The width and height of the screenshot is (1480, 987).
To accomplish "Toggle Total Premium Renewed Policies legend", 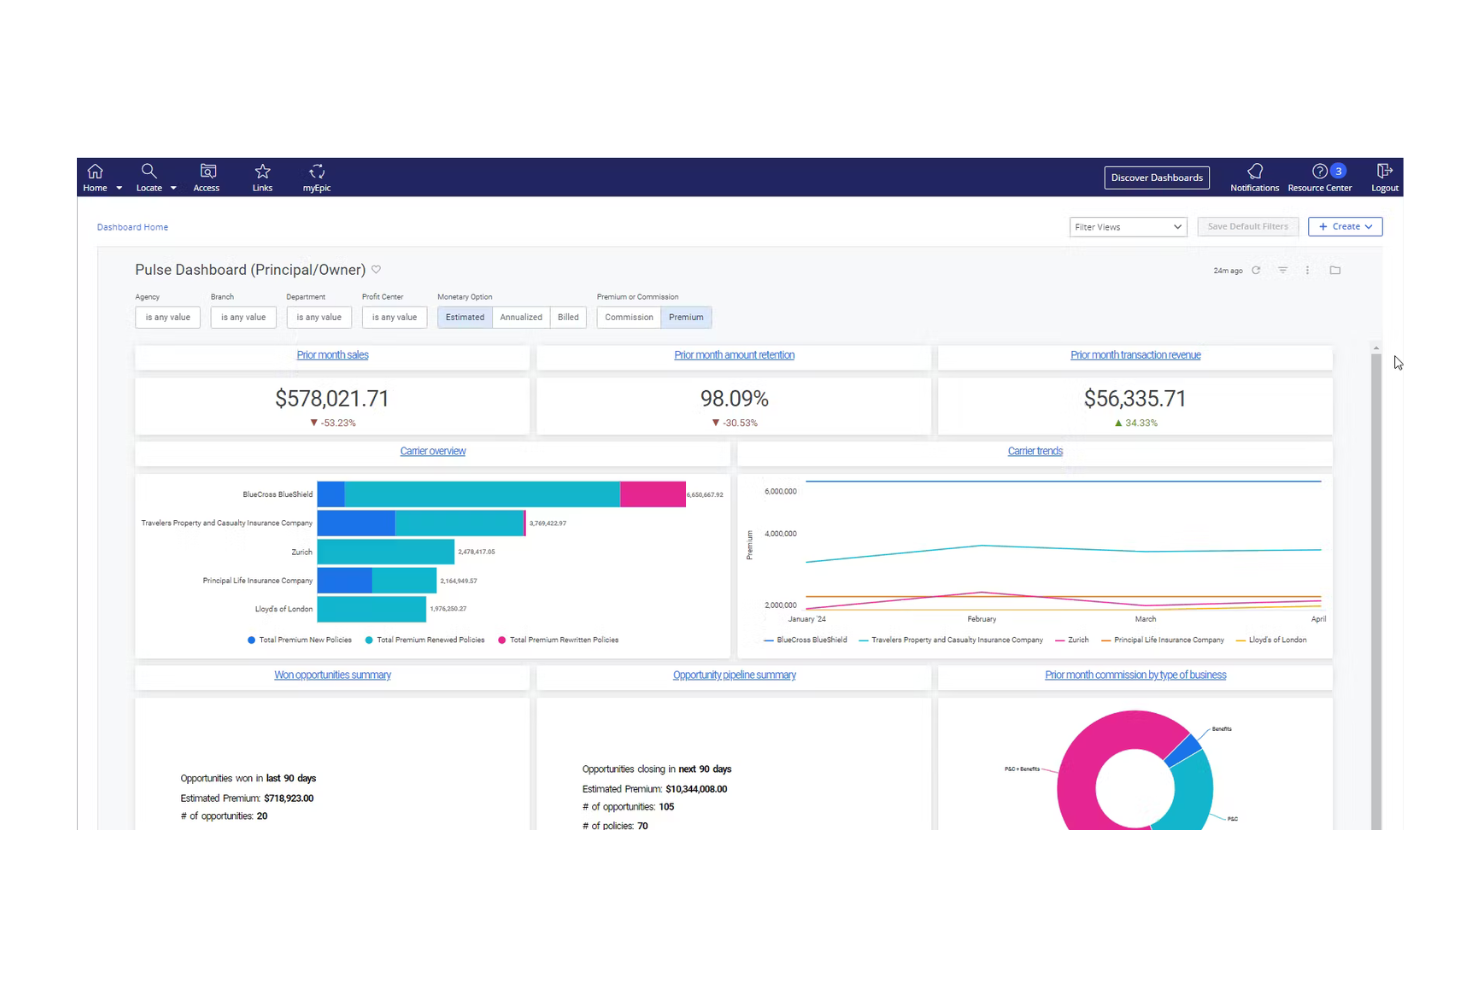I will [x=425, y=640].
